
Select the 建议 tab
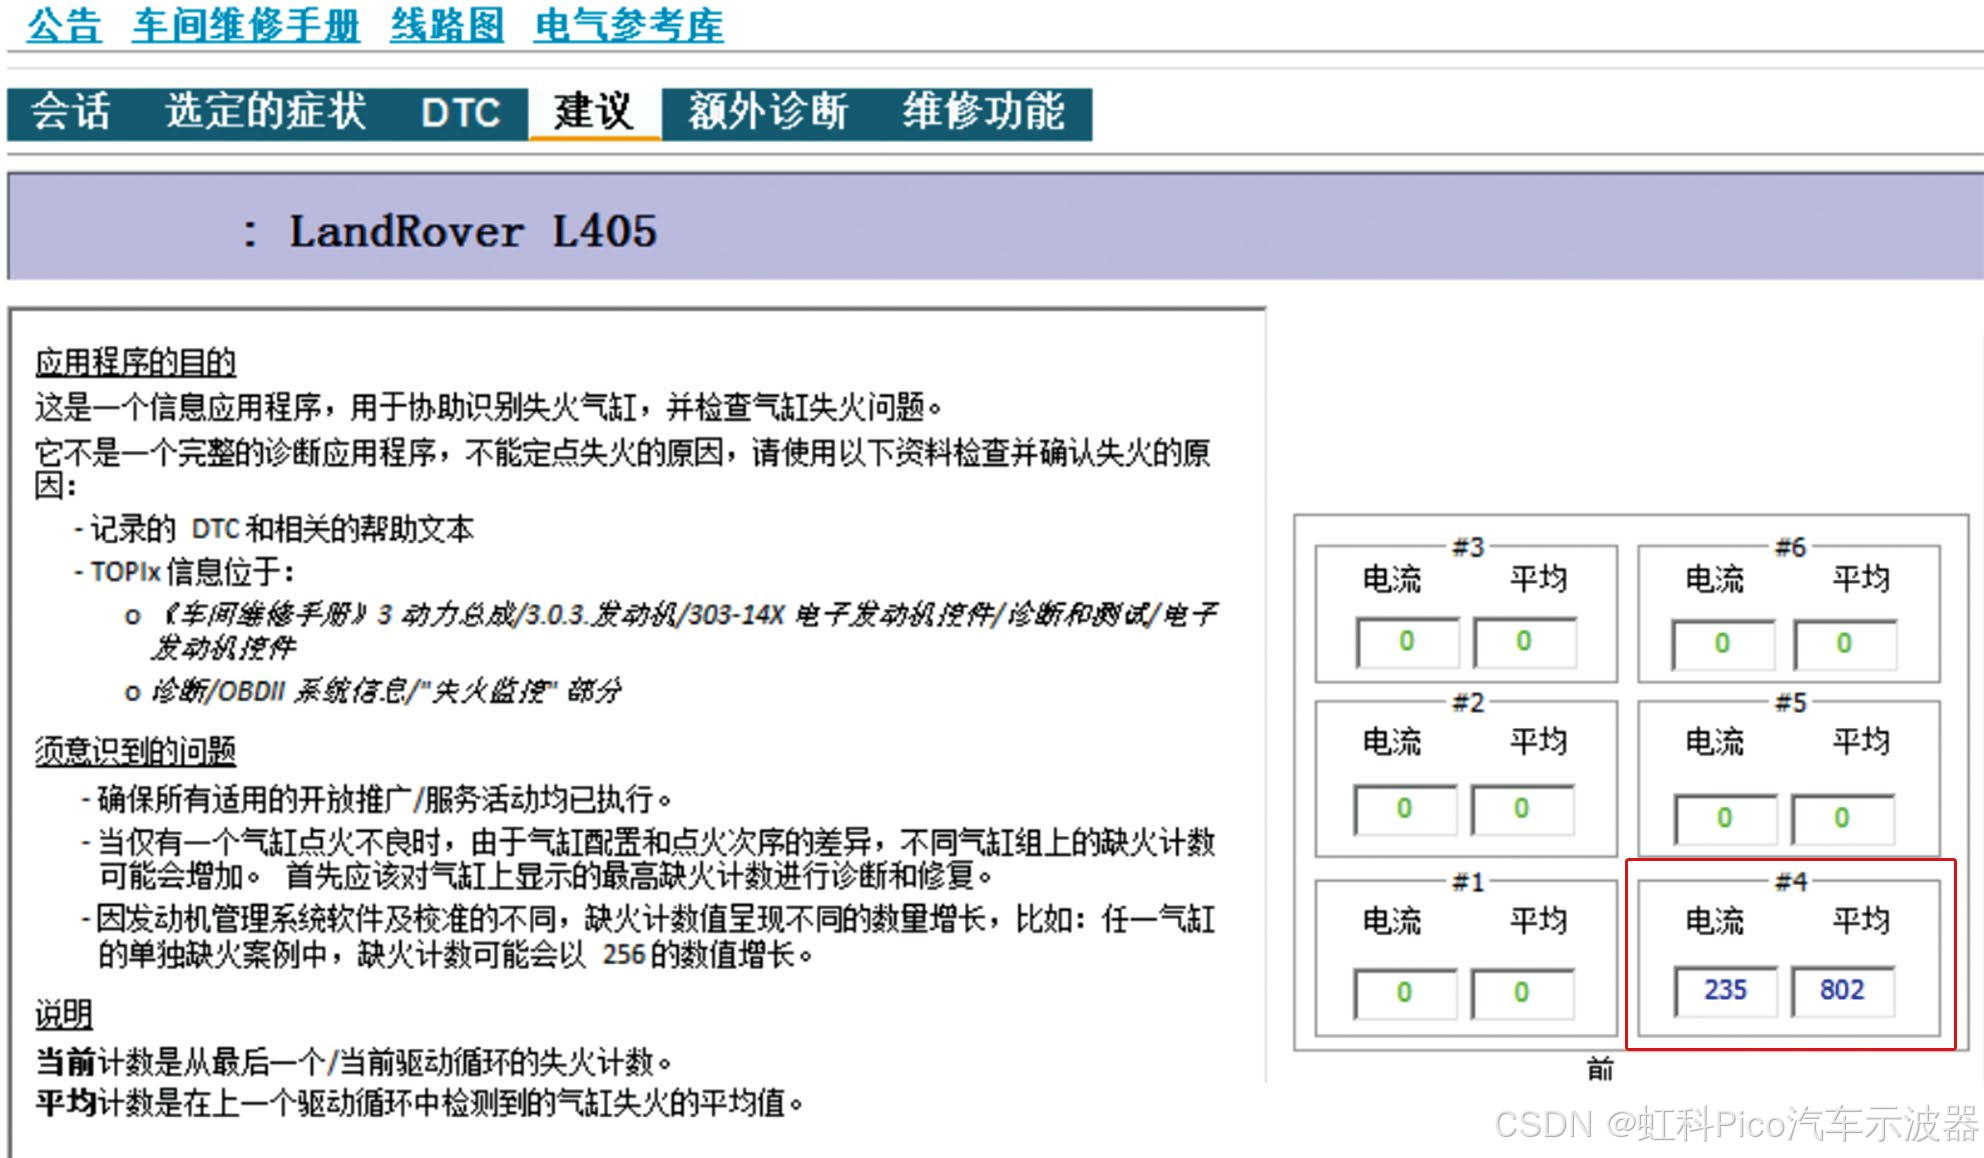(594, 112)
